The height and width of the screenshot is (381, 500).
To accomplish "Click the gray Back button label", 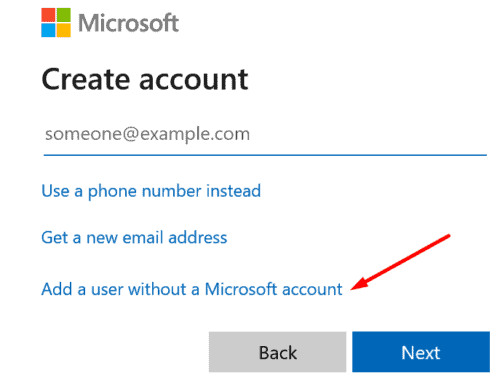I will pyautogui.click(x=278, y=353).
